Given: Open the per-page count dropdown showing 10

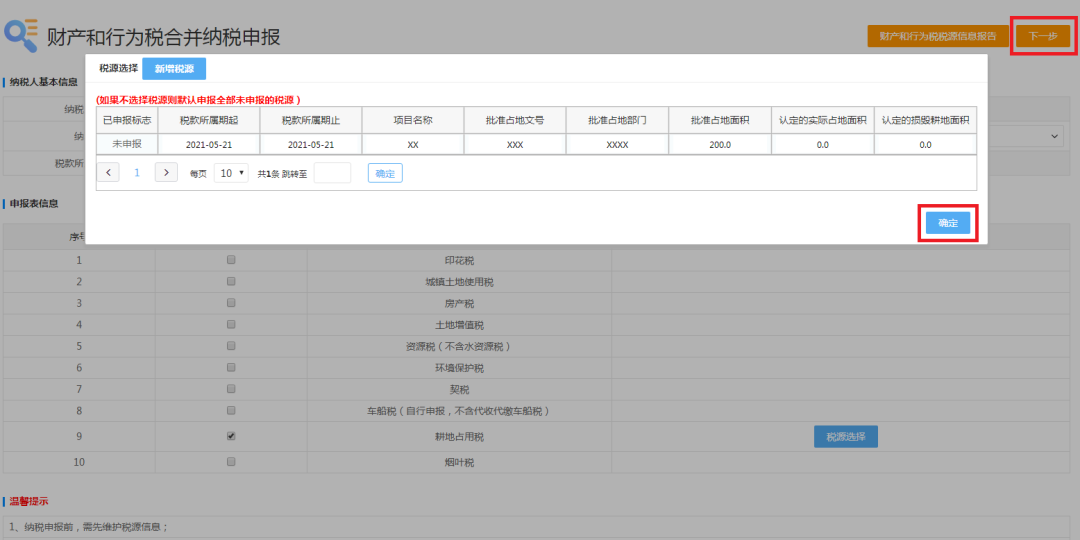Looking at the screenshot, I should coord(231,173).
